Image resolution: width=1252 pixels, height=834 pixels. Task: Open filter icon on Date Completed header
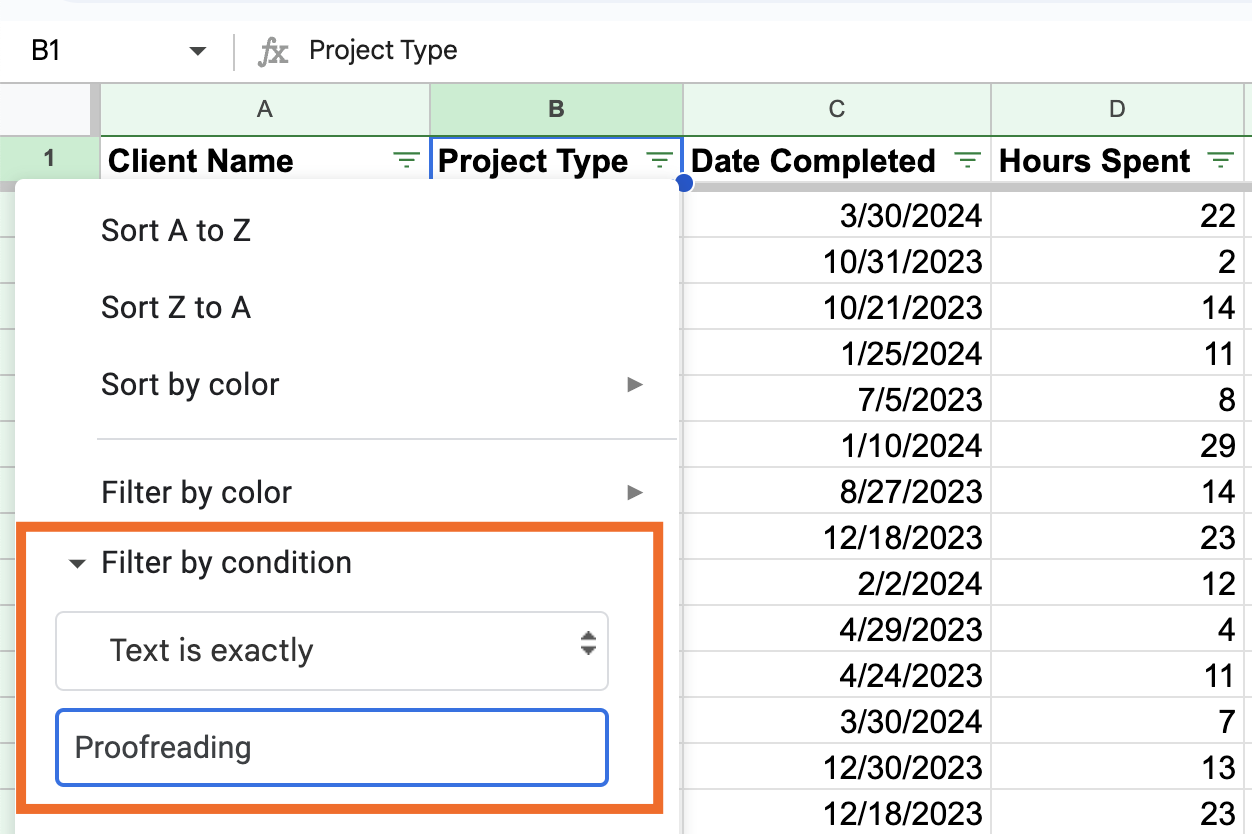pyautogui.click(x=967, y=161)
